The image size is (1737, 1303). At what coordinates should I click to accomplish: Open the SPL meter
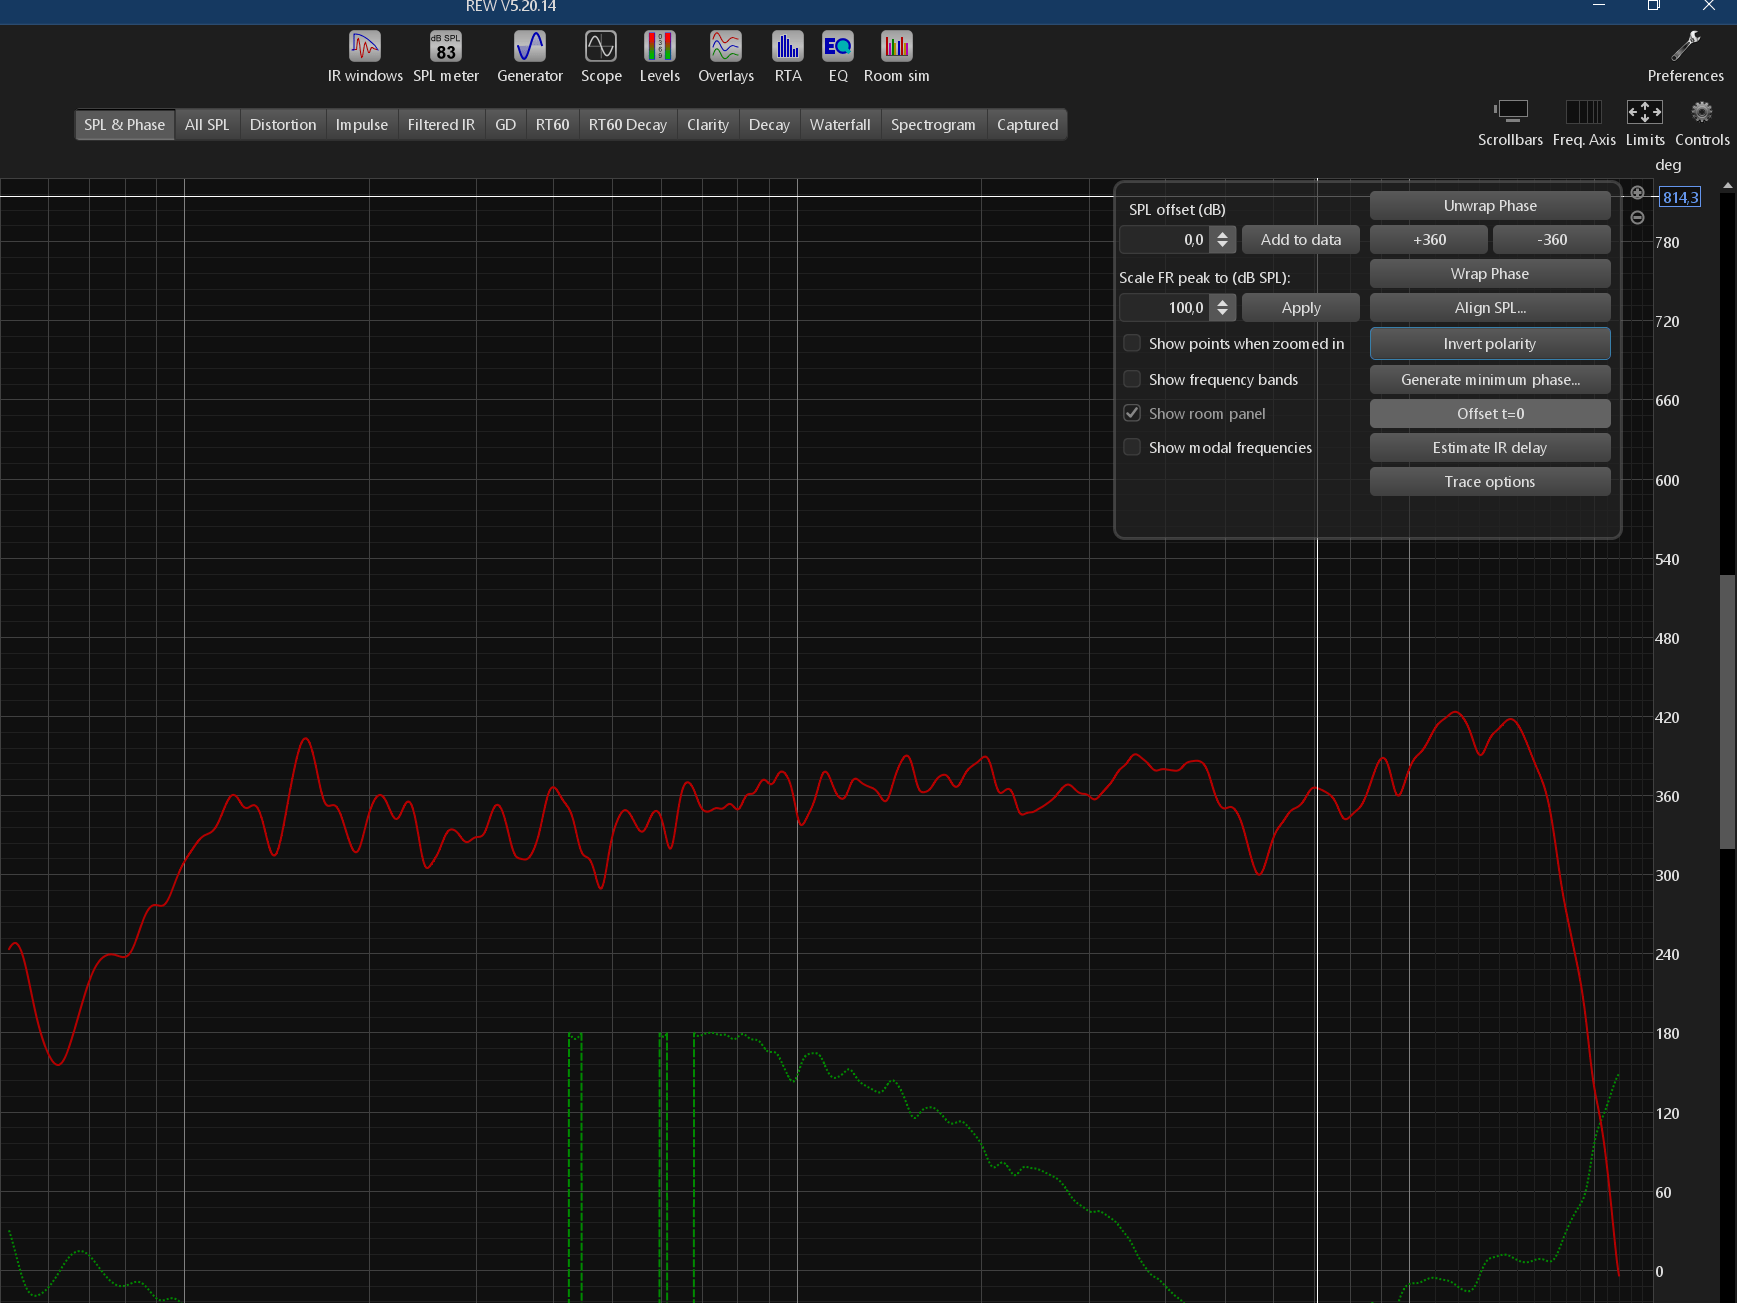click(446, 57)
